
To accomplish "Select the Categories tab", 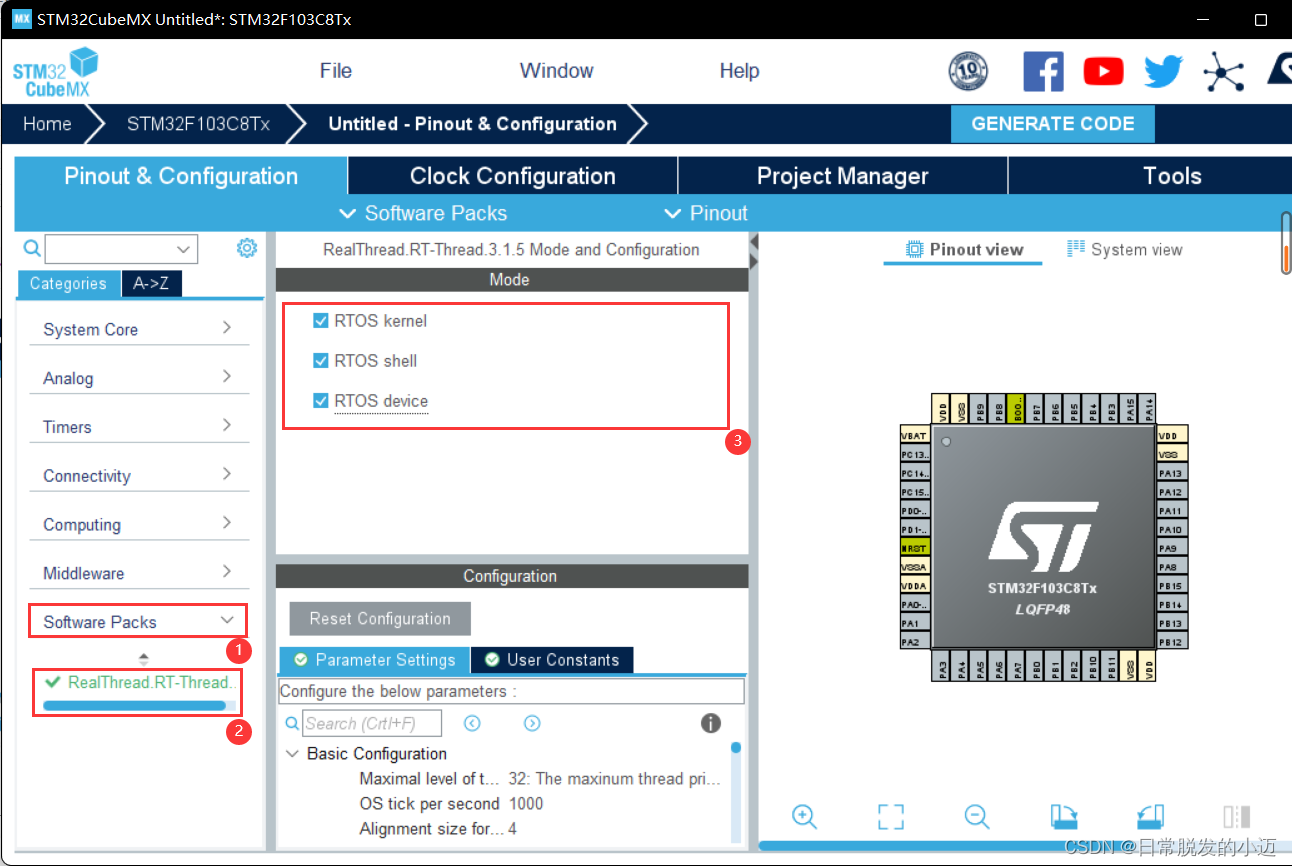I will click(68, 284).
